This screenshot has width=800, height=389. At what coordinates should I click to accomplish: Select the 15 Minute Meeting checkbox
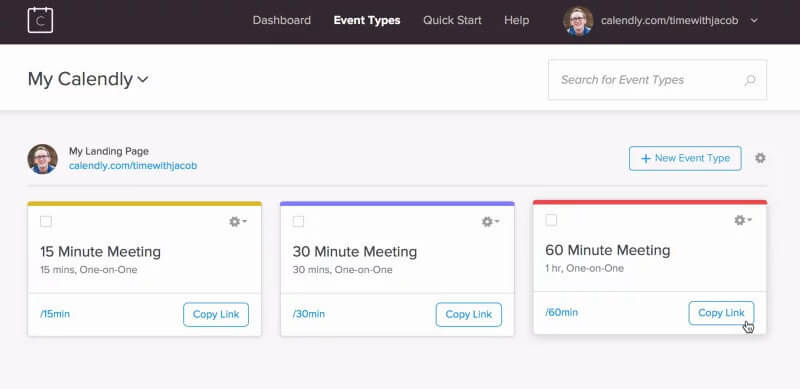(x=46, y=222)
